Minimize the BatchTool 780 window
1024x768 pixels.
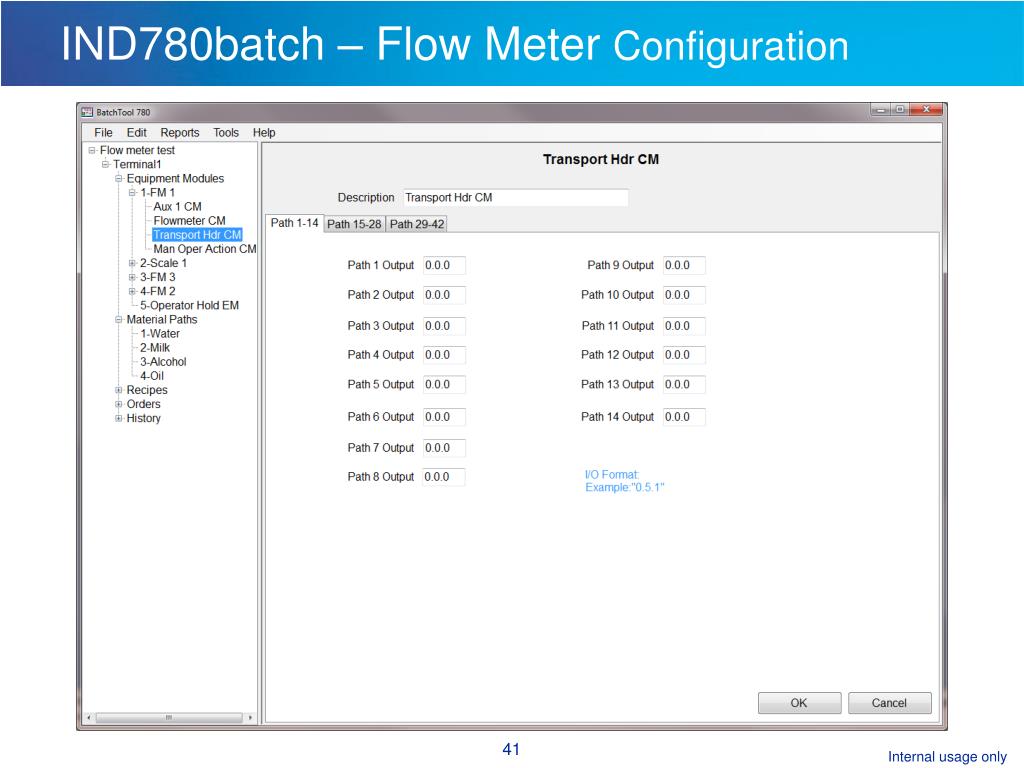tap(880, 110)
